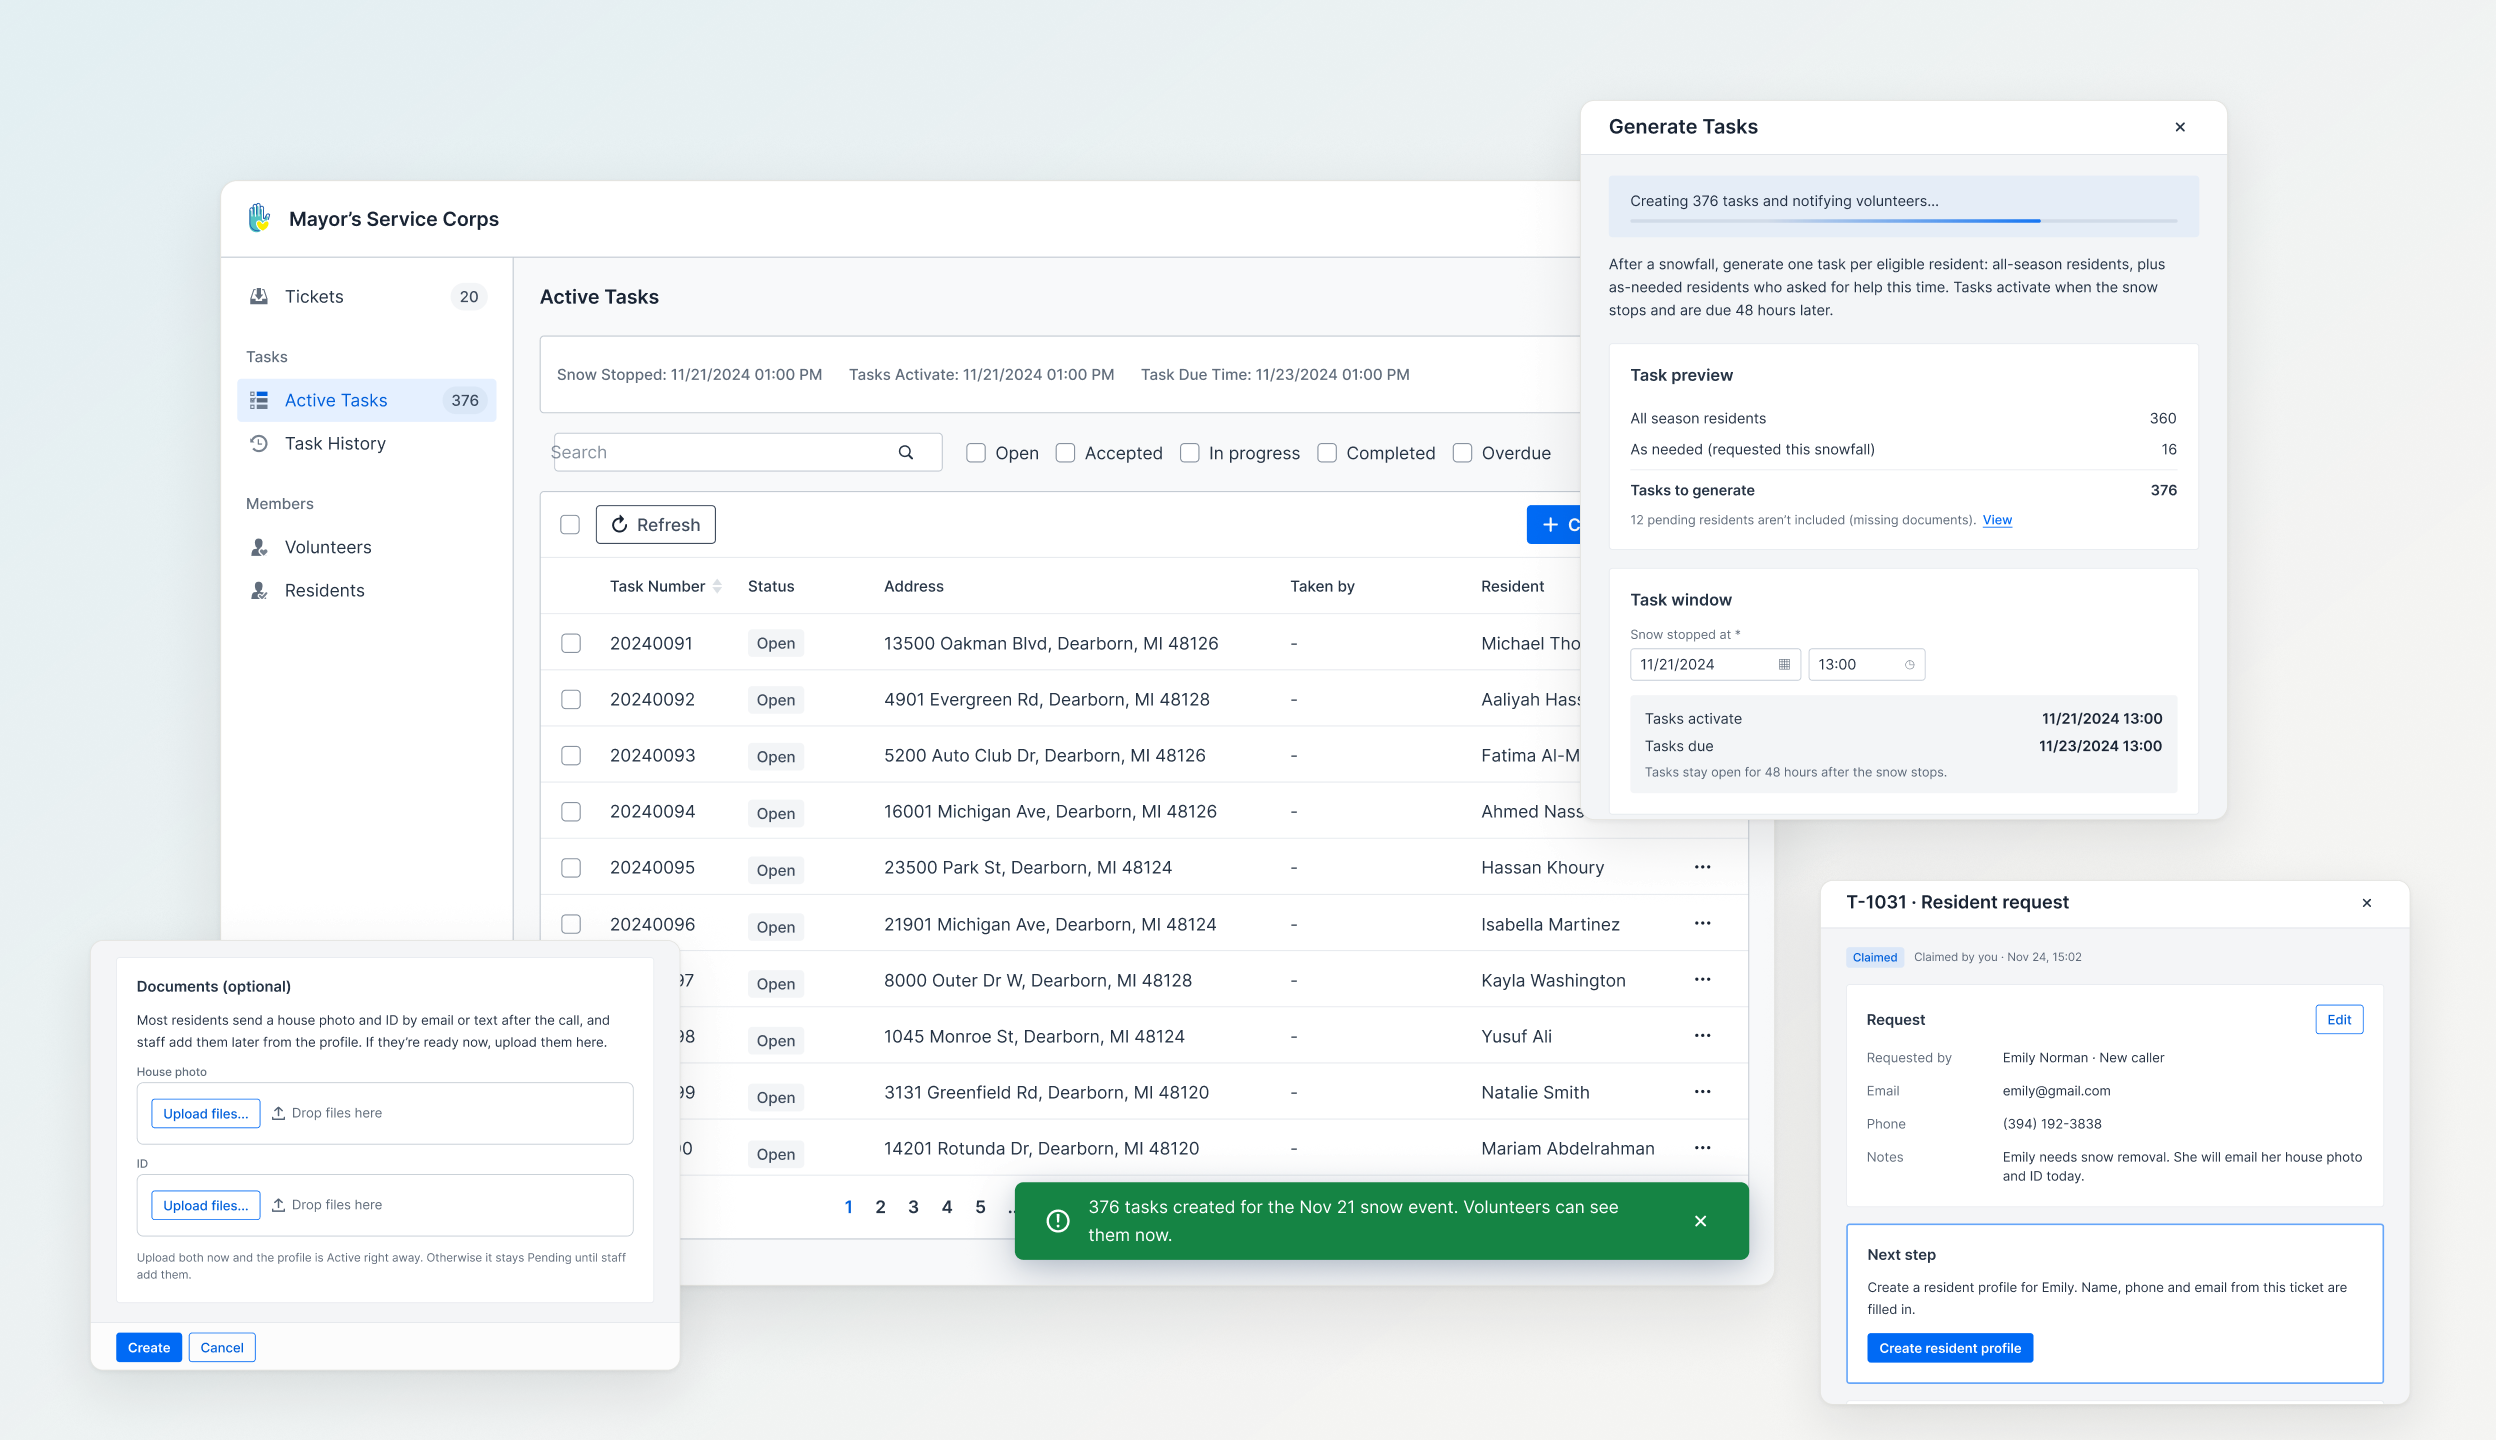Edit the resident request details
The width and height of the screenshot is (2496, 1440).
click(x=2339, y=1019)
